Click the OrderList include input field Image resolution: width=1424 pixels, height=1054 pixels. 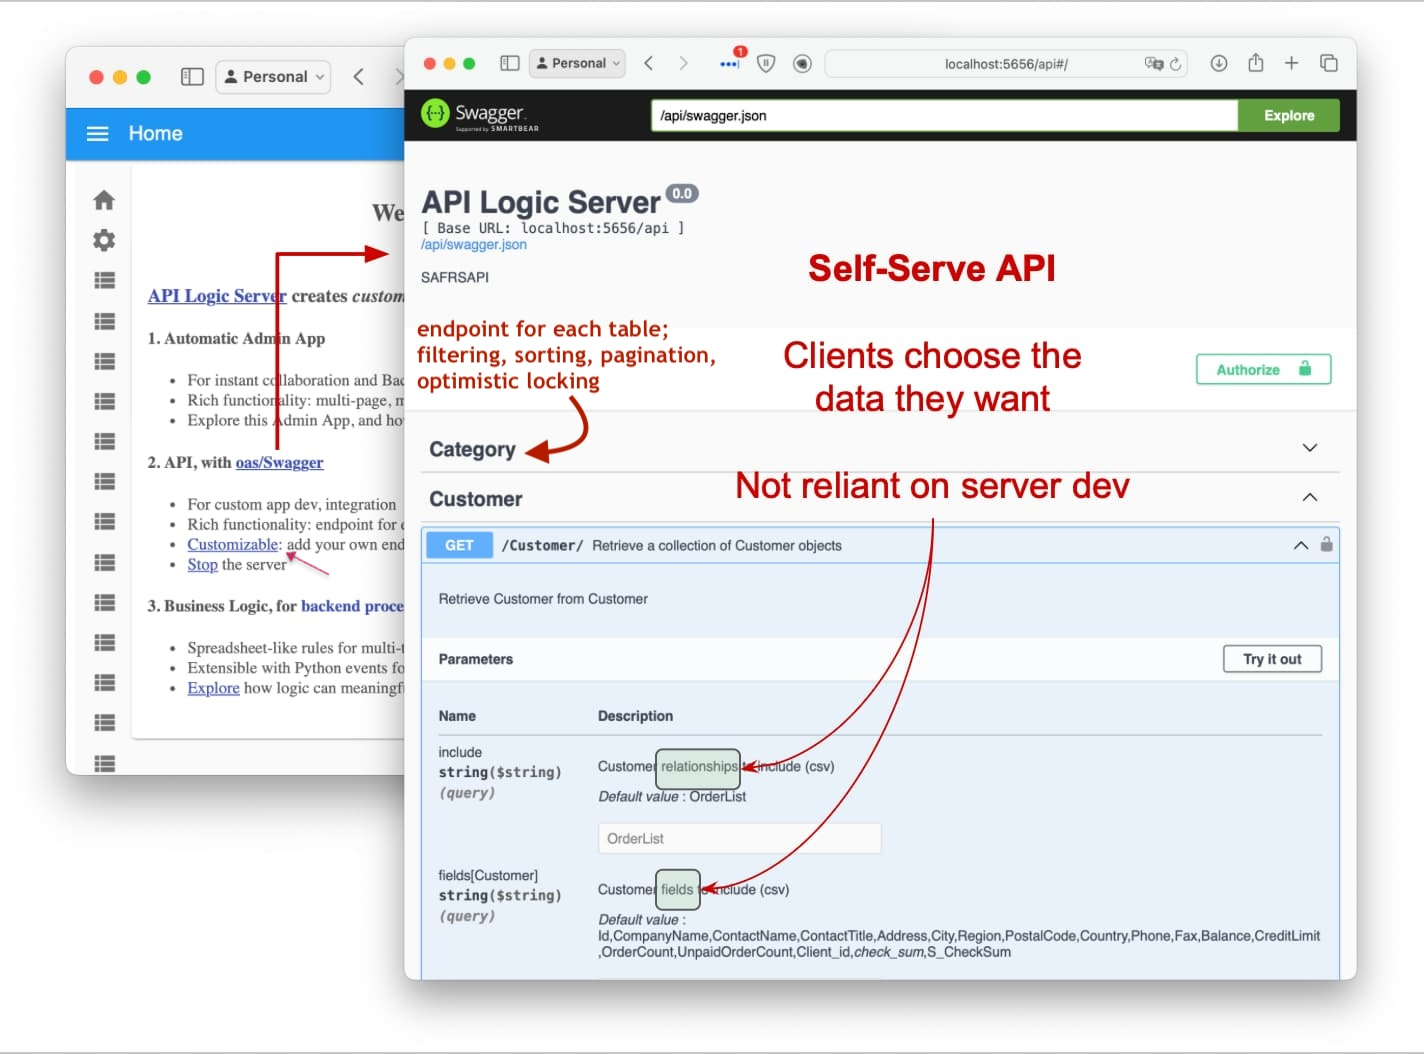click(739, 838)
